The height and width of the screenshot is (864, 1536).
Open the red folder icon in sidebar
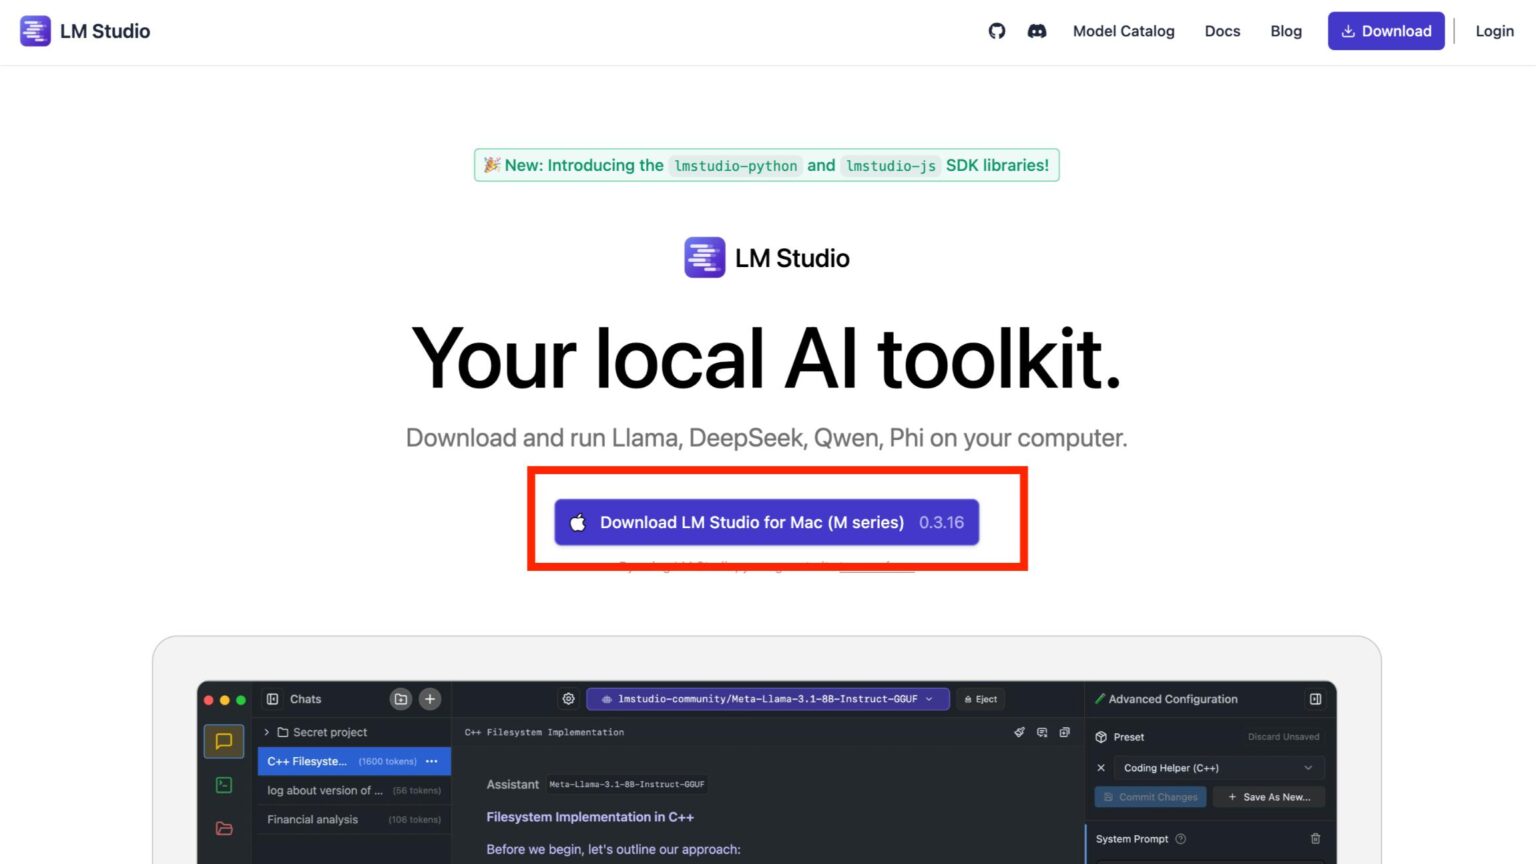point(224,828)
